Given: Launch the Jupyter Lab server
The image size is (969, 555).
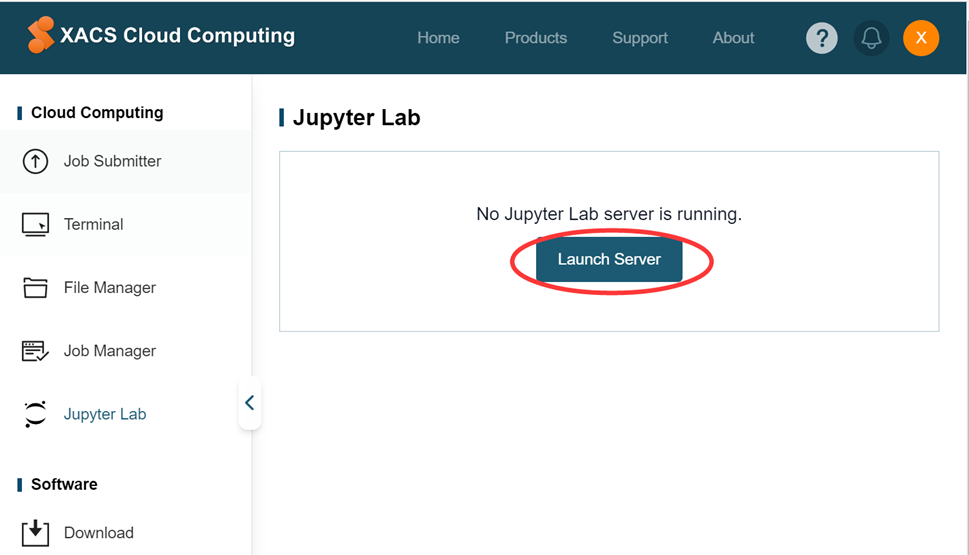Looking at the screenshot, I should (609, 260).
